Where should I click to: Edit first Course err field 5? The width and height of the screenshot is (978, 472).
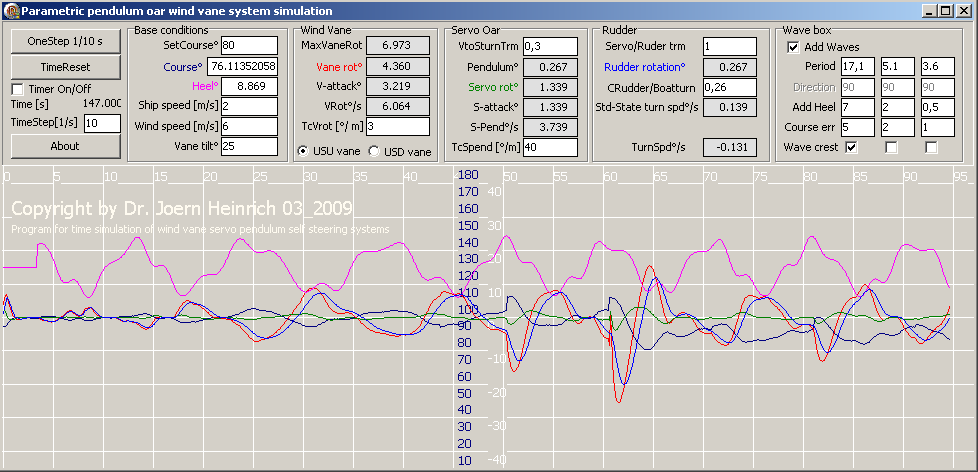coord(858,127)
